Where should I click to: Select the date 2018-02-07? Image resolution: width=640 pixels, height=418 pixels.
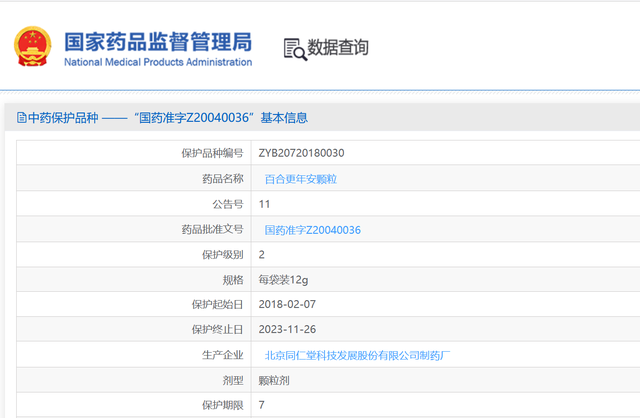[x=287, y=305]
